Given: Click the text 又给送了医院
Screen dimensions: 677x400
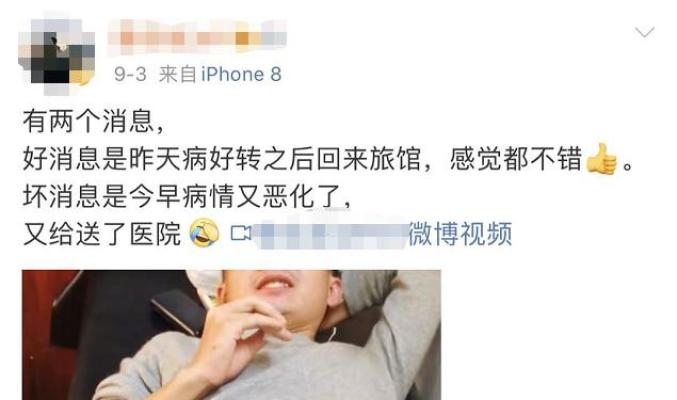Looking at the screenshot, I should coord(102,234).
